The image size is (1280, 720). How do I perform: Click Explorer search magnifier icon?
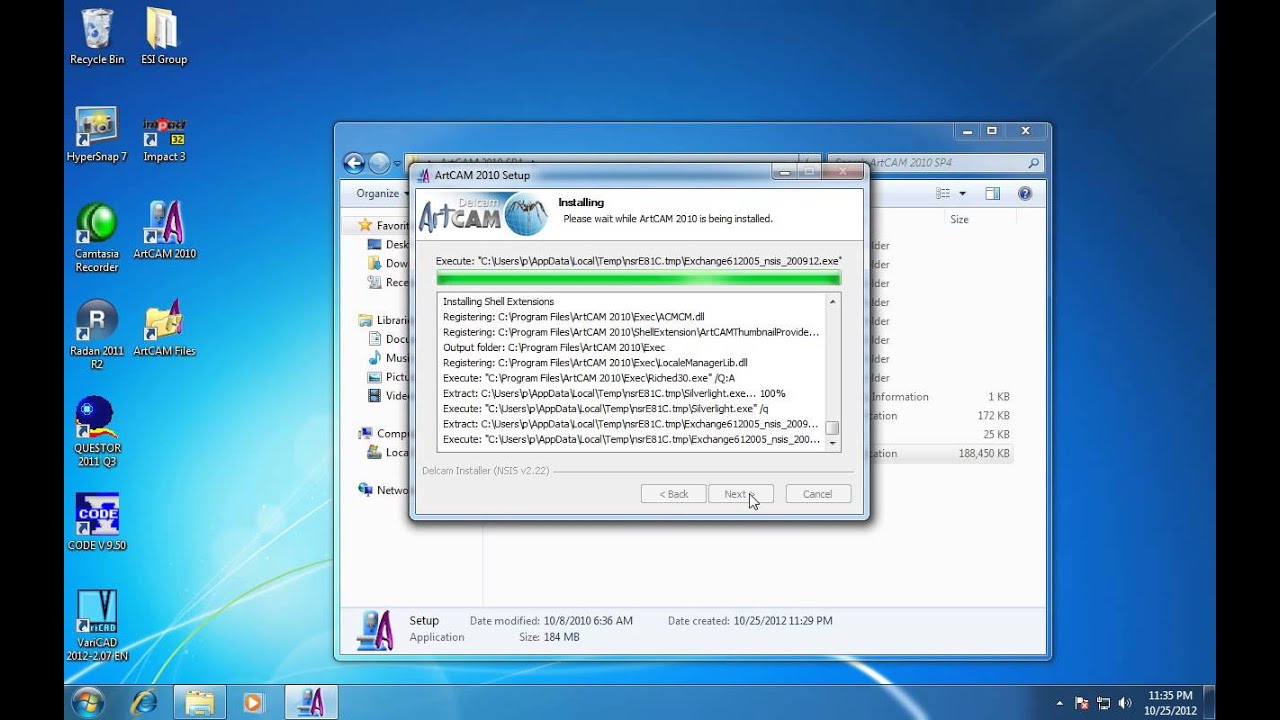pos(1033,162)
